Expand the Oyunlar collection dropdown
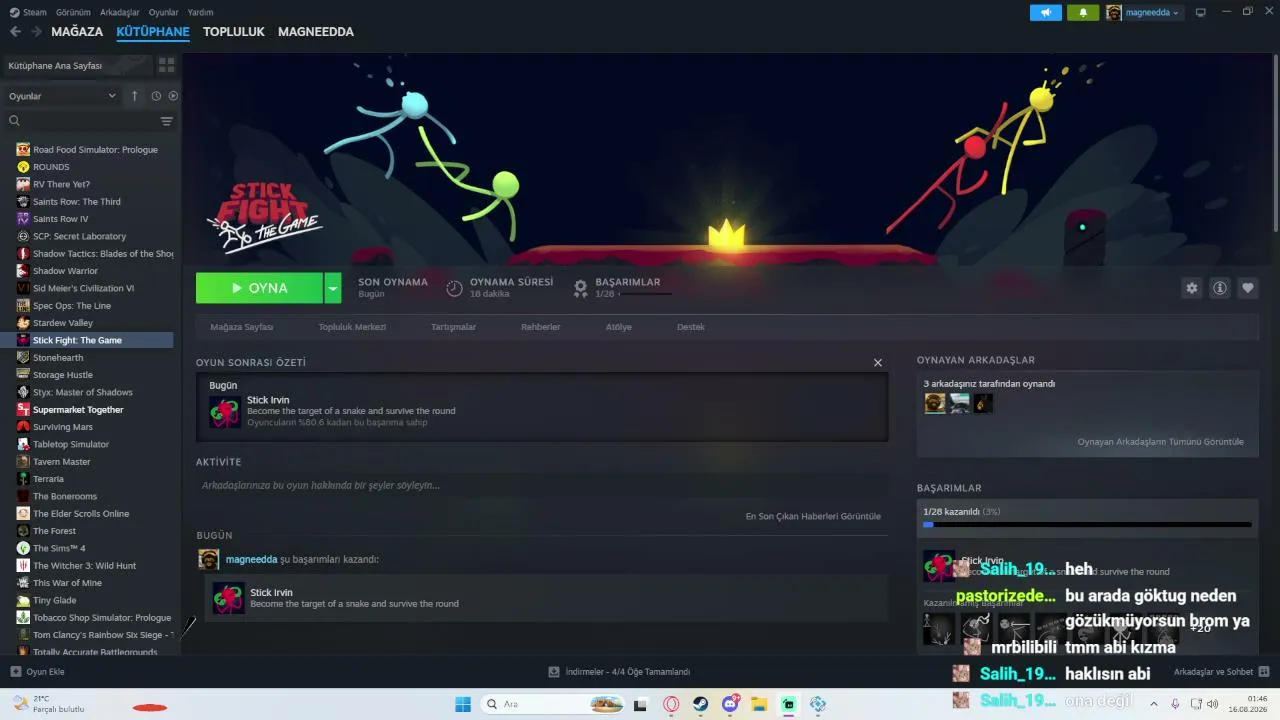1280x720 pixels. 63,96
